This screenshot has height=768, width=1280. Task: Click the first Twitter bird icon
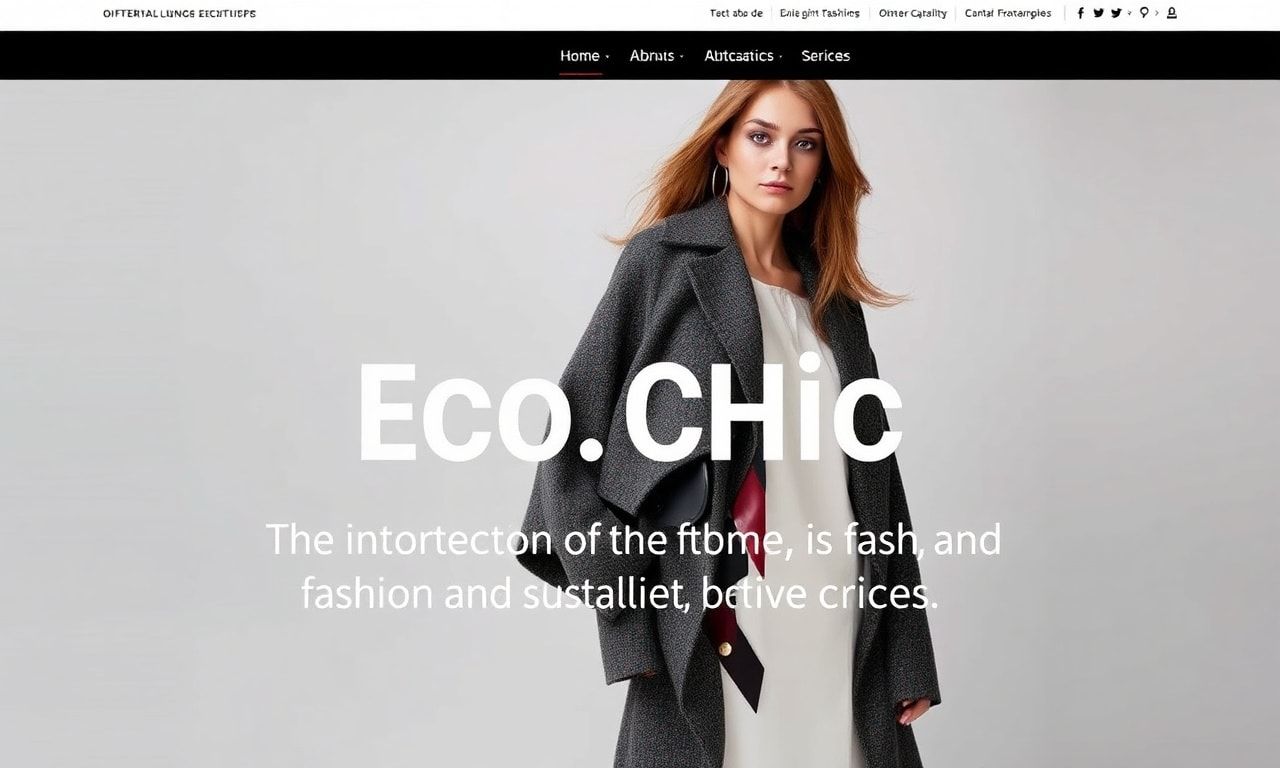coord(1099,13)
